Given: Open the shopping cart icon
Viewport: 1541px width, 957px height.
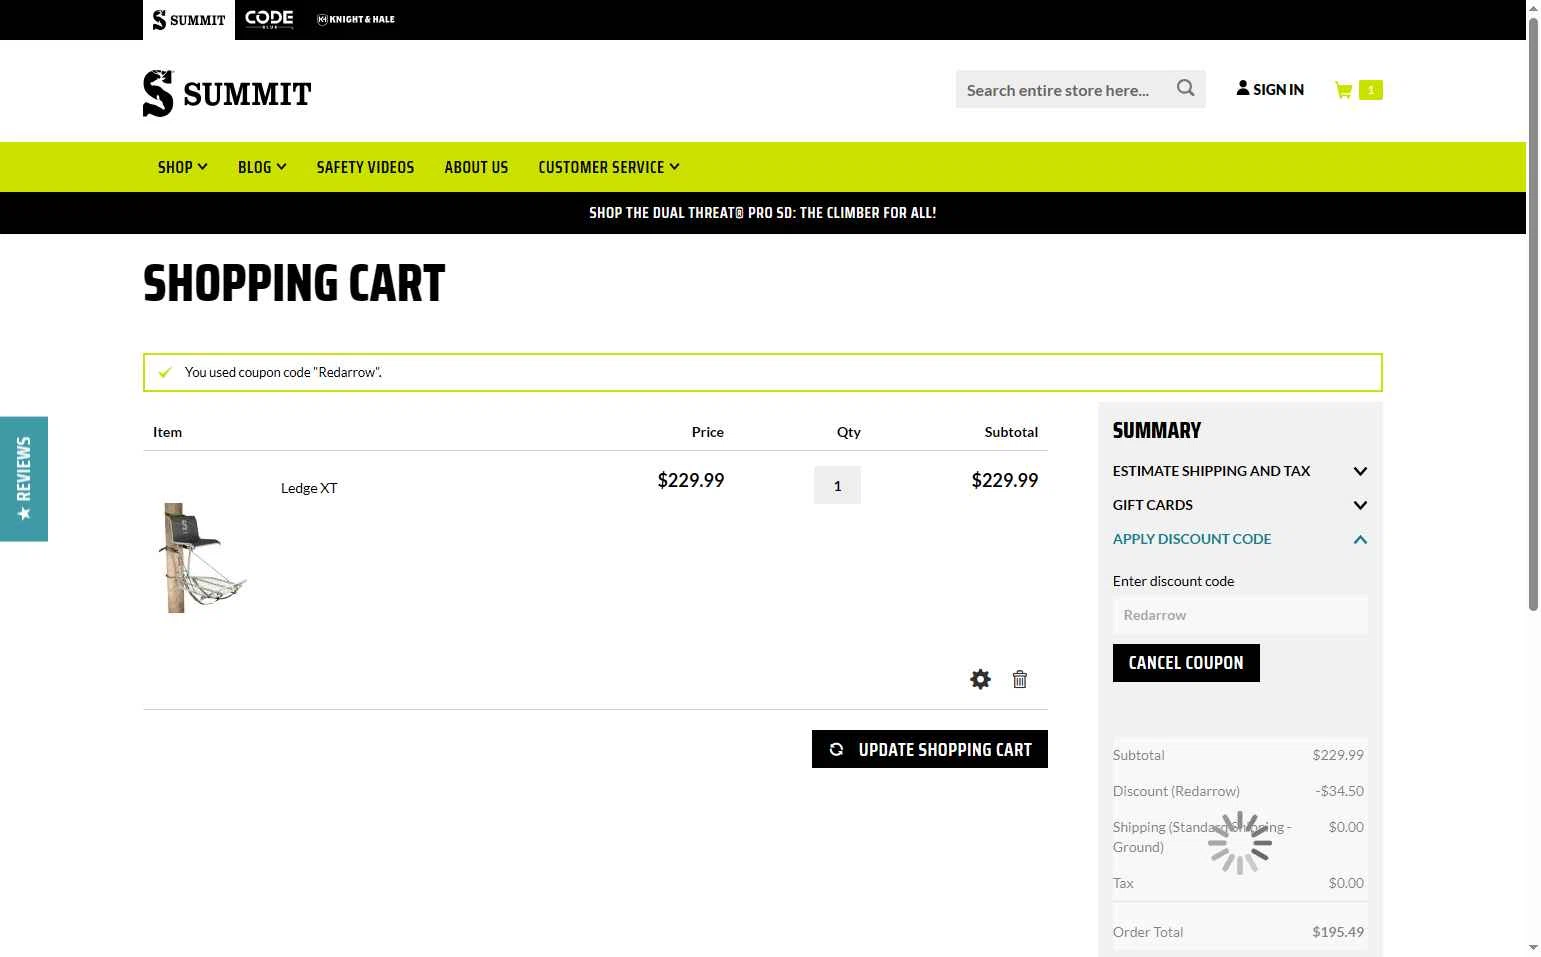Looking at the screenshot, I should 1343,90.
